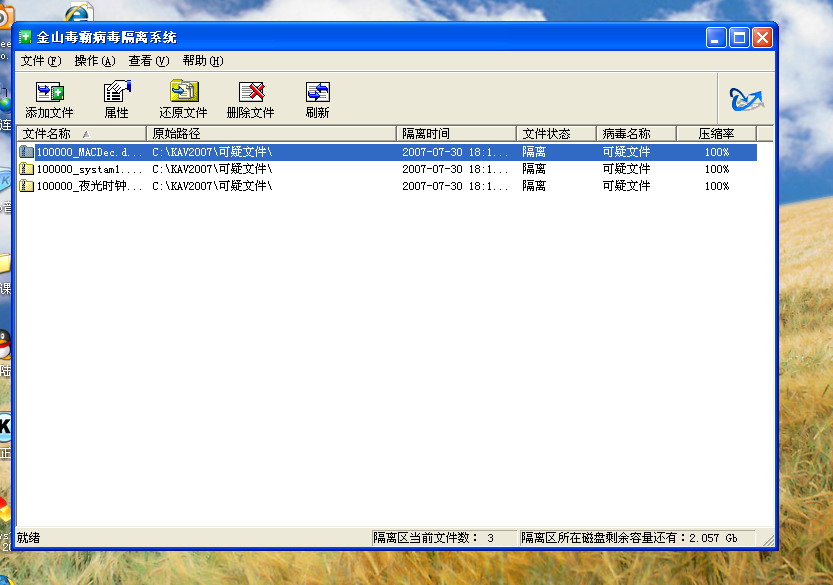Select file name 100000_systam1....

click(x=89, y=169)
